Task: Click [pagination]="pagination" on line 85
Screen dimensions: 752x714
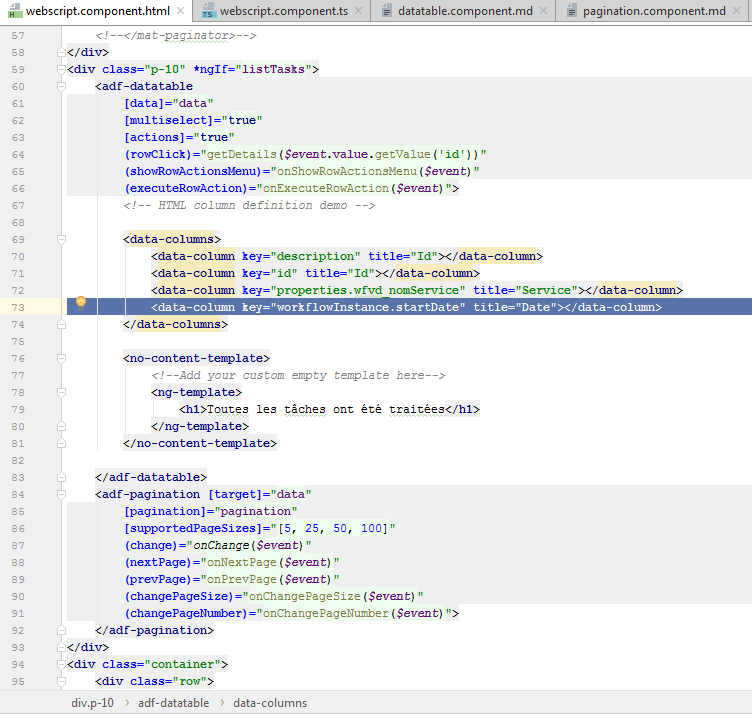Action: [x=211, y=512]
